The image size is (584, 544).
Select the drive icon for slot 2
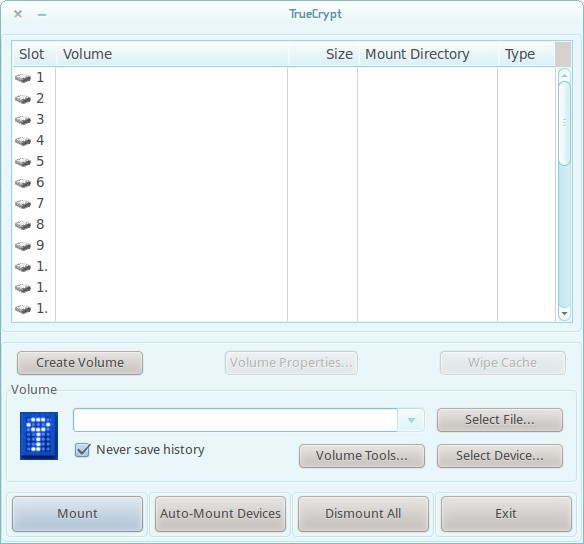[23, 99]
